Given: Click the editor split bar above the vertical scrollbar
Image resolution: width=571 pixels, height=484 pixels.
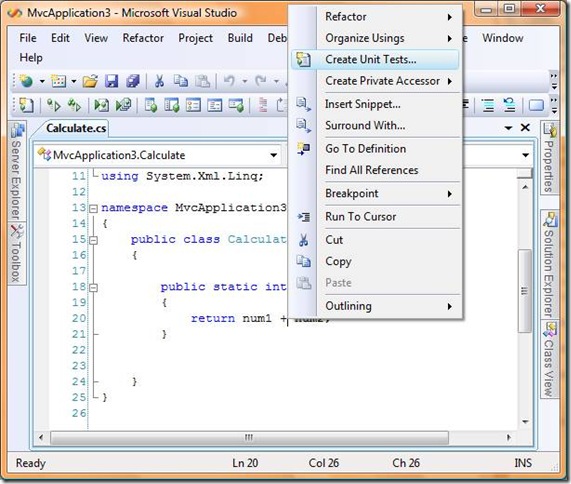Looking at the screenshot, I should (x=525, y=174).
